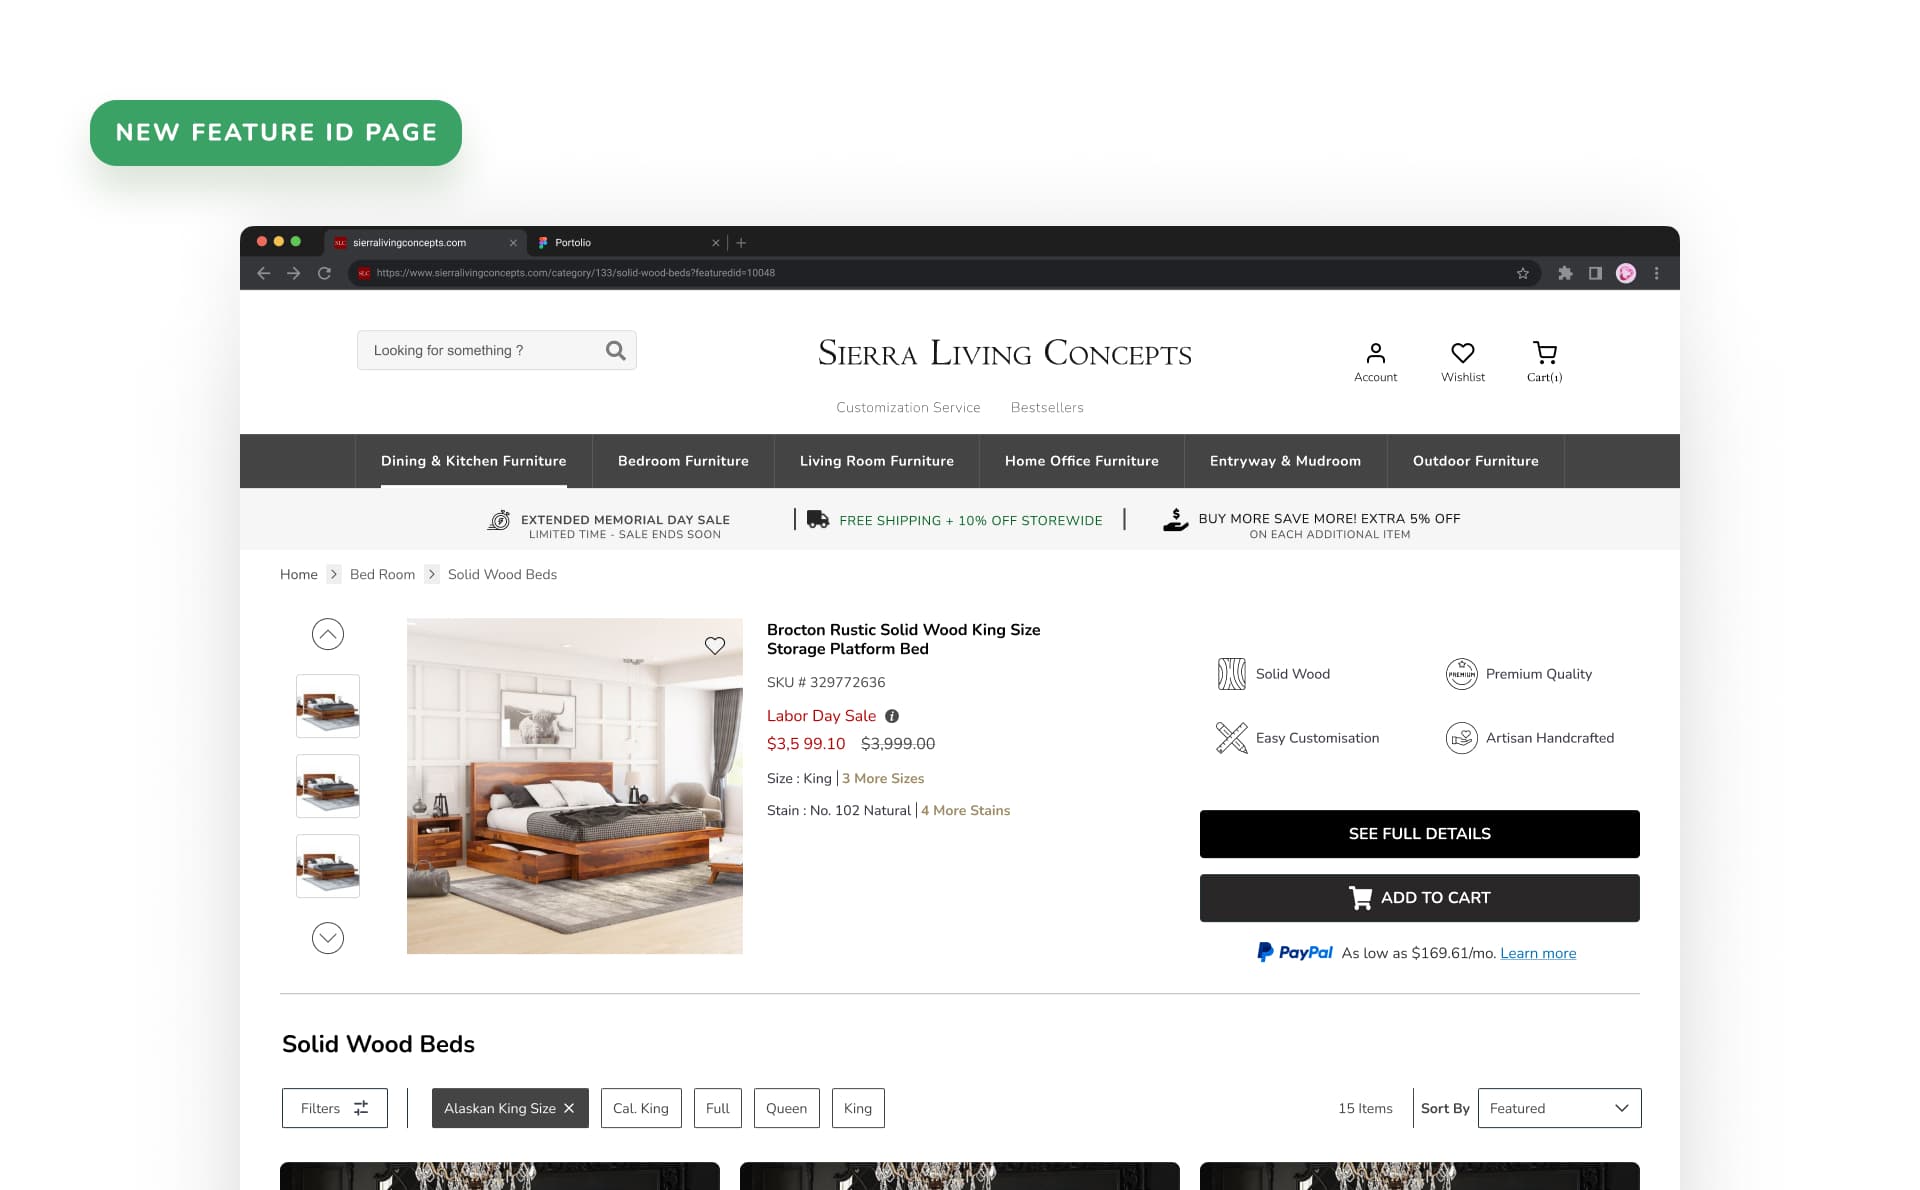Go to Bed Room breadcrumb
Screen dimensions: 1920x1190
click(x=382, y=574)
